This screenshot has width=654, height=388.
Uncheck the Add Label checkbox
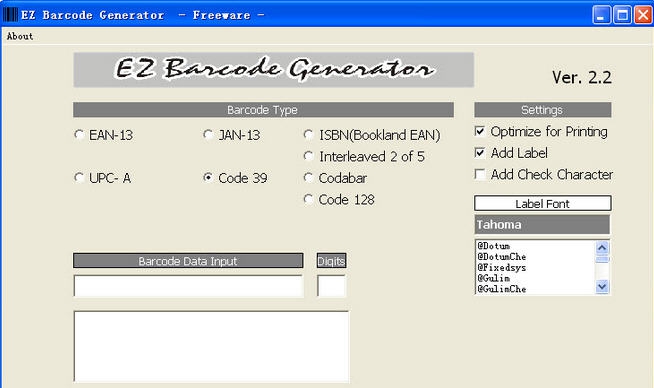tap(480, 153)
